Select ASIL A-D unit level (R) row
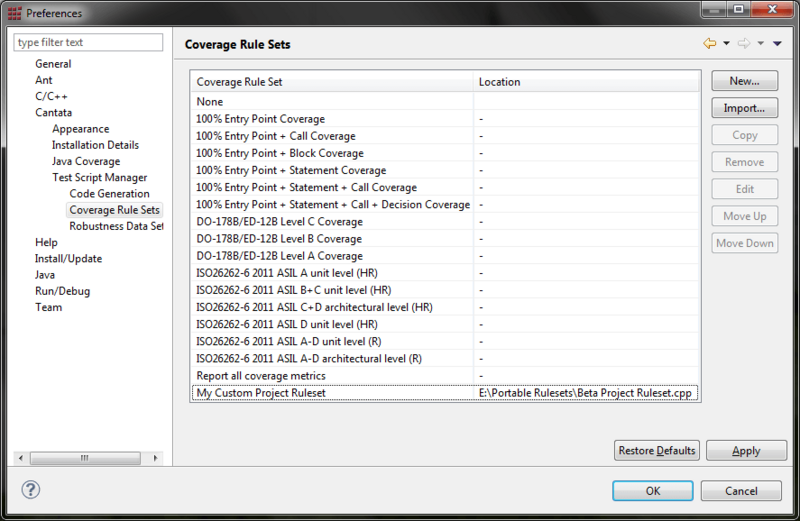The height and width of the screenshot is (521, 800). pos(445,341)
